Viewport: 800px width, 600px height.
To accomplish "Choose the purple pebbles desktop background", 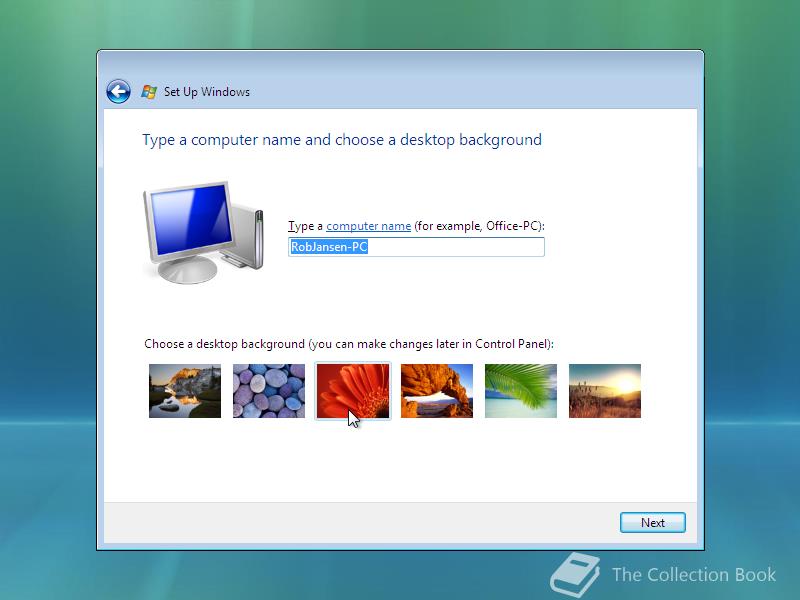I will pos(269,391).
